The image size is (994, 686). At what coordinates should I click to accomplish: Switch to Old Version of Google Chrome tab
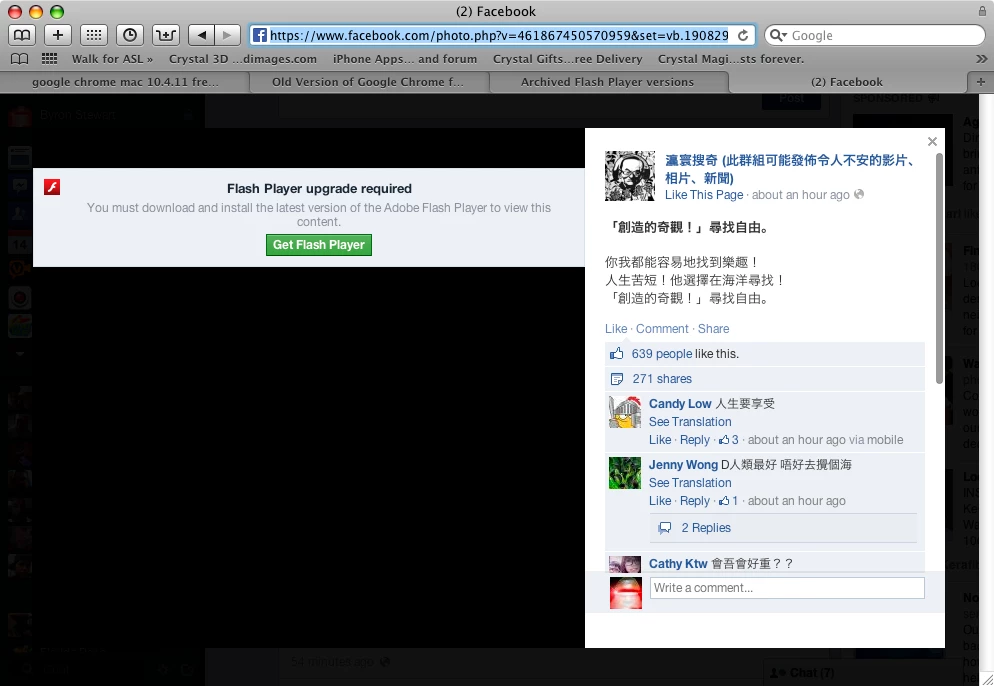[x=368, y=82]
